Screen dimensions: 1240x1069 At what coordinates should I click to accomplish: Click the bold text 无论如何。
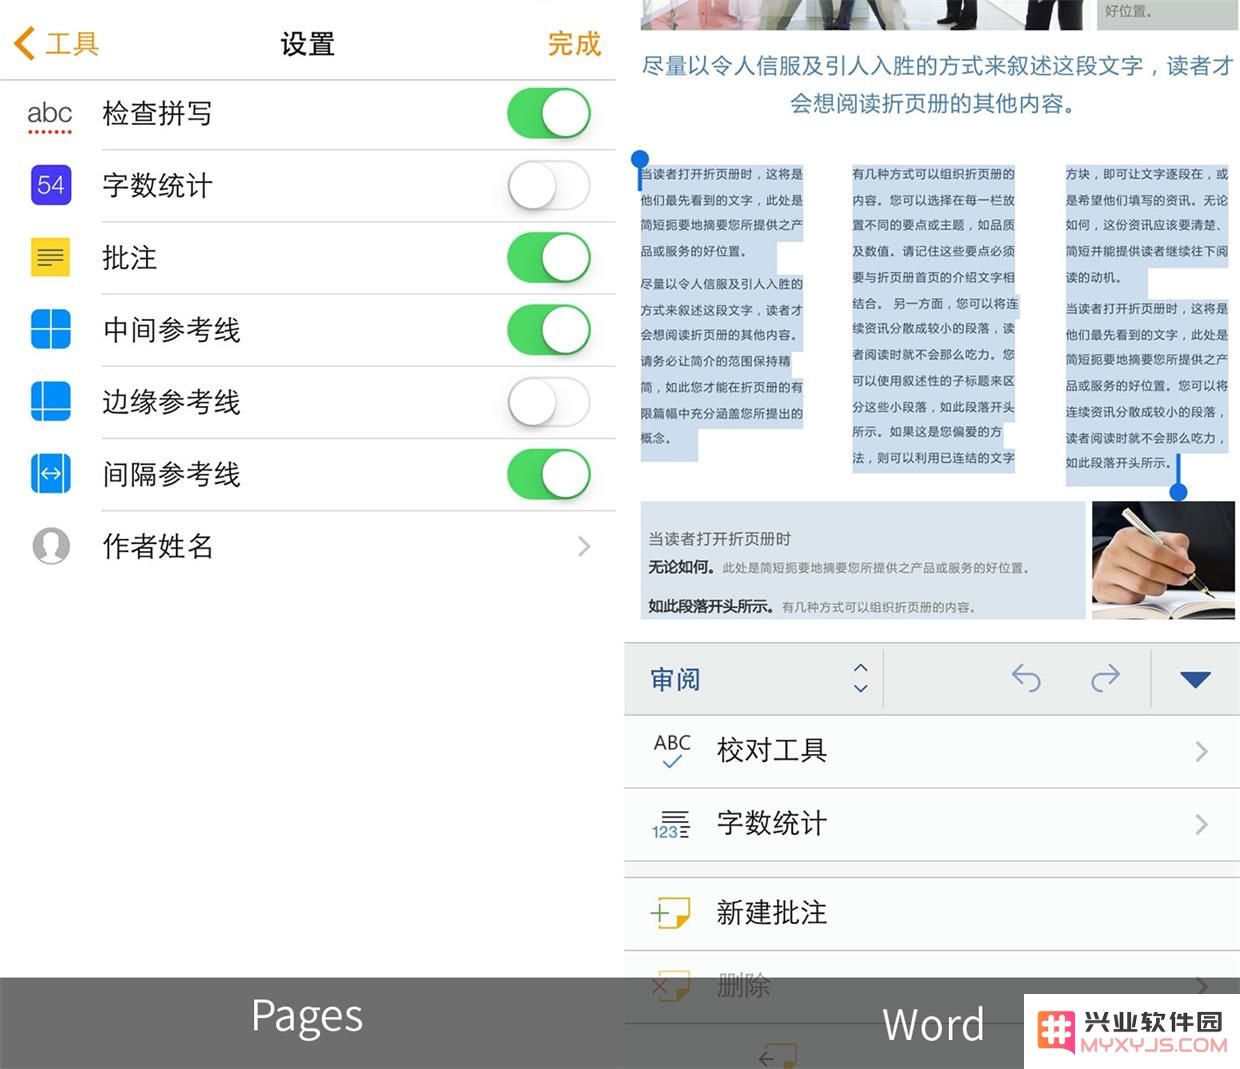[x=682, y=567]
